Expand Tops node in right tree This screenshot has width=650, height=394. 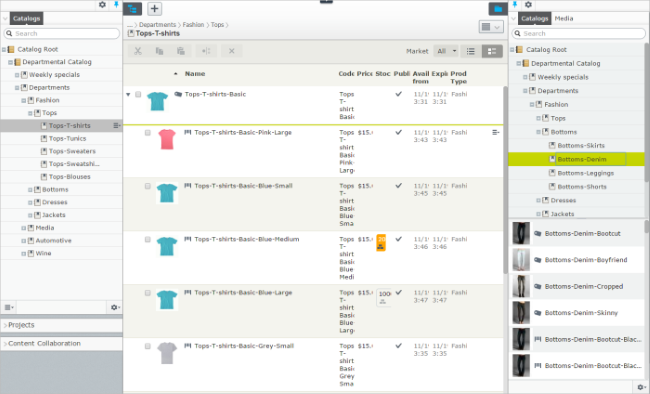coord(538,118)
